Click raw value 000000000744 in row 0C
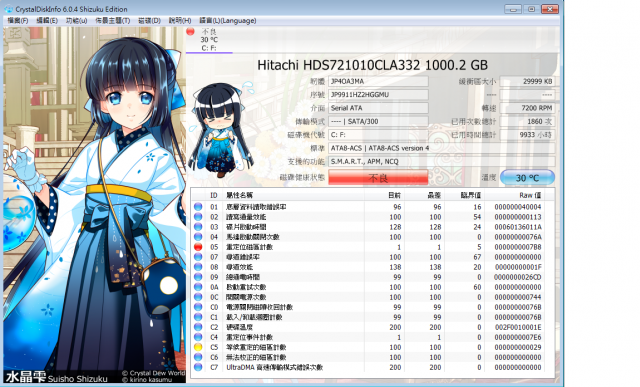This screenshot has height=387, width=640. tap(518, 297)
